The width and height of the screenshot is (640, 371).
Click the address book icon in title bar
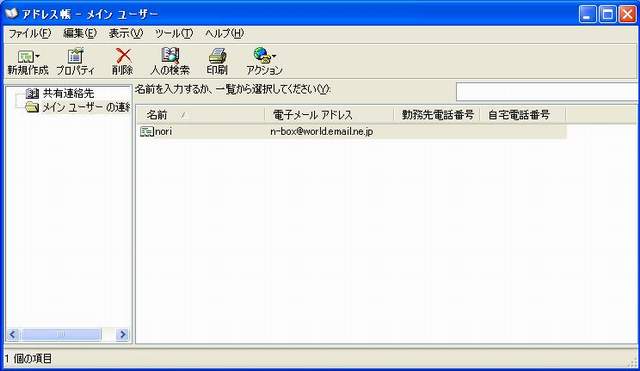[x=11, y=13]
